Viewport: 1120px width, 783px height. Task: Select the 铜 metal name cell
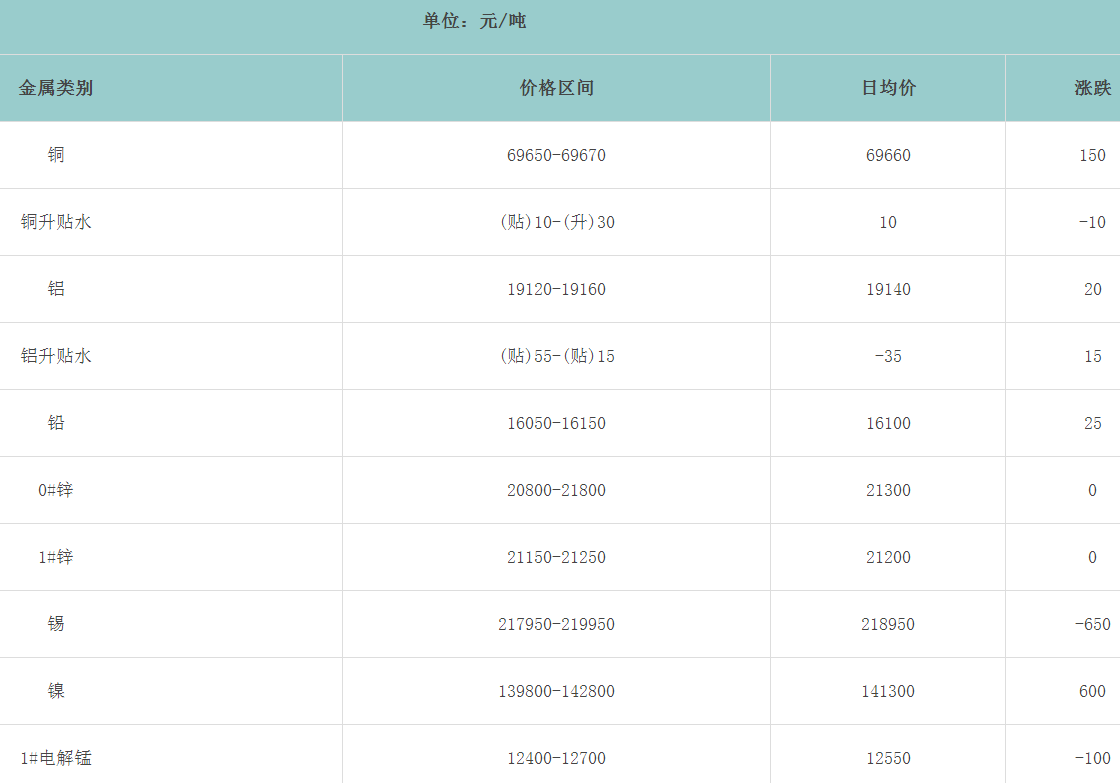(56, 155)
